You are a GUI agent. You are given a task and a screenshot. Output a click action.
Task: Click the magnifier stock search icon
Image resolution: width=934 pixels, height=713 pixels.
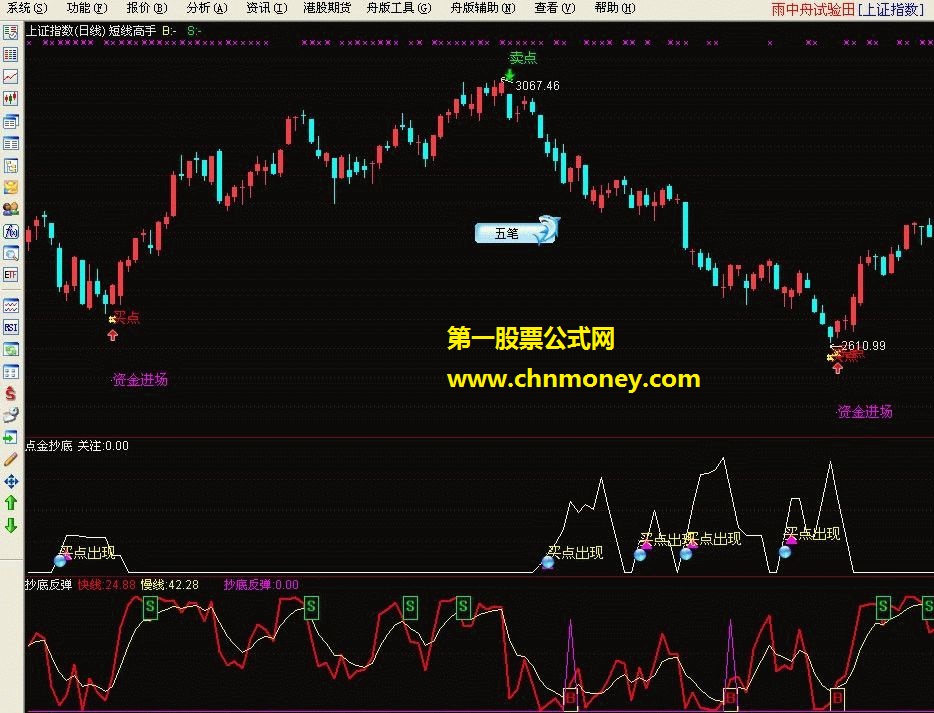10,253
